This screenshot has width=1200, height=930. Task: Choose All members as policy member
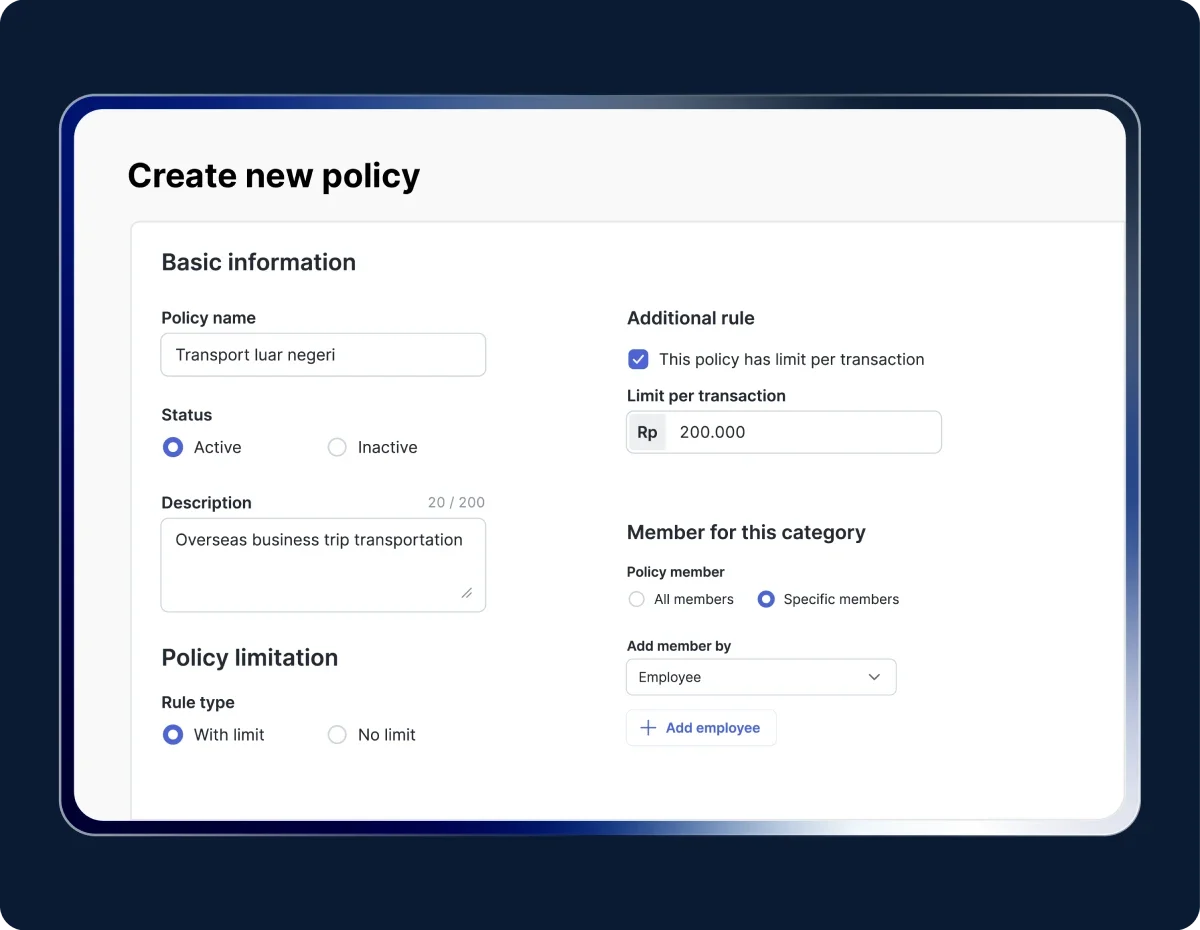[636, 599]
